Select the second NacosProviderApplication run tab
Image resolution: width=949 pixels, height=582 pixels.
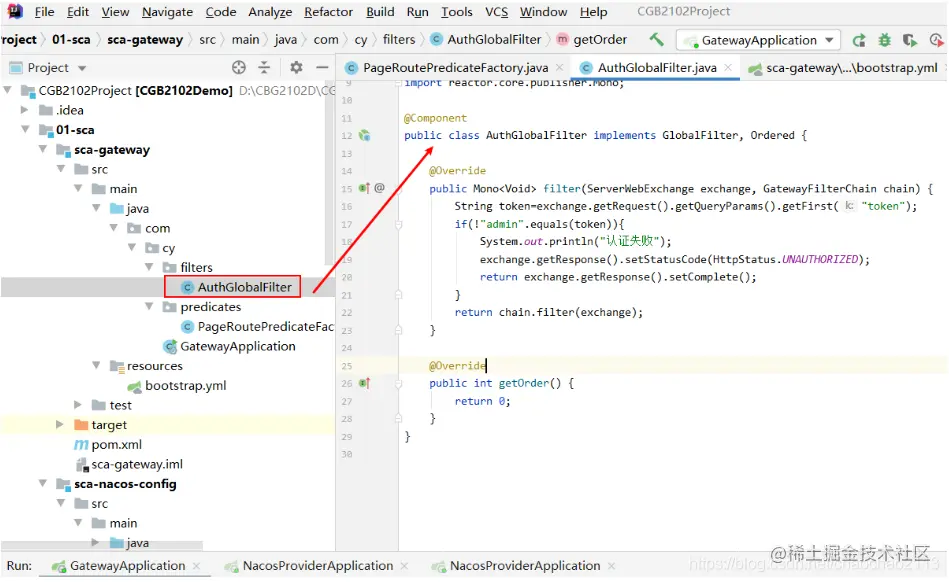pyautogui.click(x=524, y=566)
